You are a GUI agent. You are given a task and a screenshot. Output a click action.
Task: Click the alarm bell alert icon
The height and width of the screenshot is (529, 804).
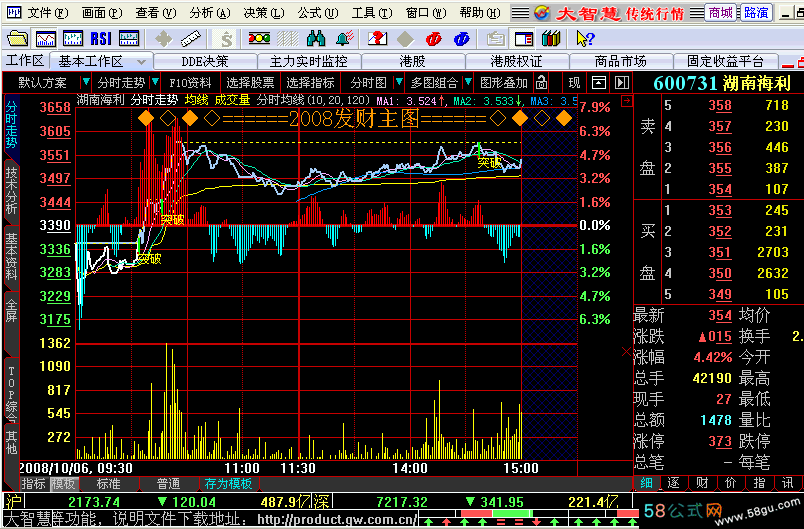click(344, 38)
